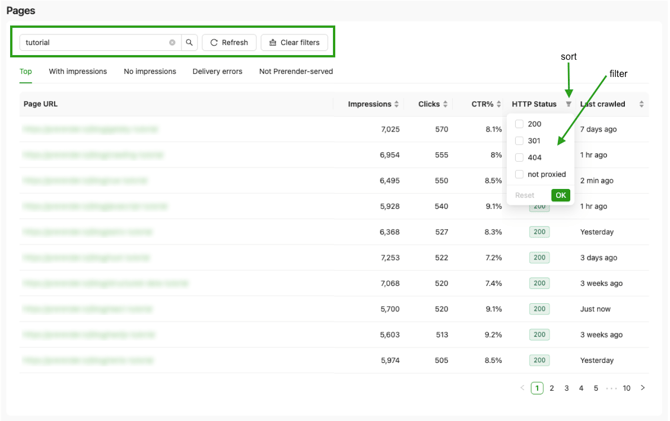Click Reset in filter popup
The width and height of the screenshot is (670, 421).
pyautogui.click(x=525, y=195)
